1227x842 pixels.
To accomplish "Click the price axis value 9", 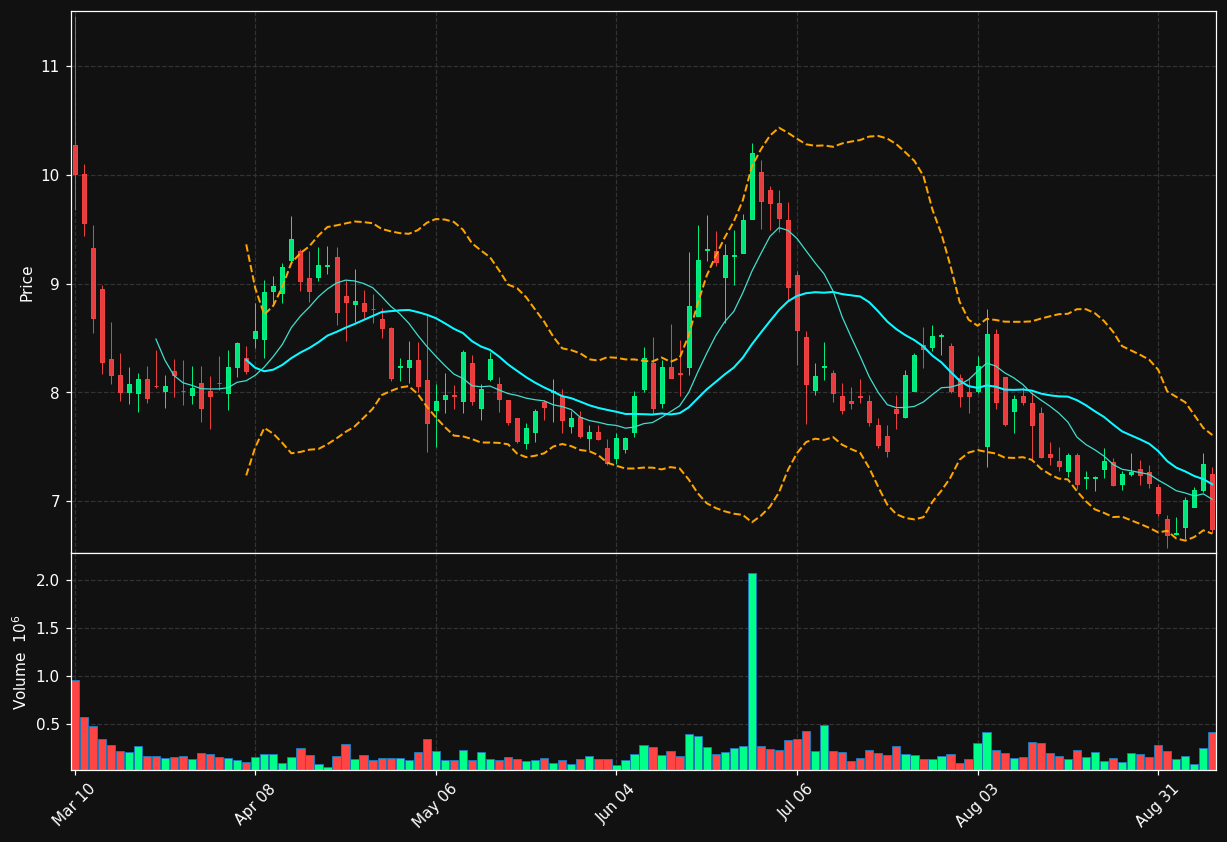I will point(56,284).
